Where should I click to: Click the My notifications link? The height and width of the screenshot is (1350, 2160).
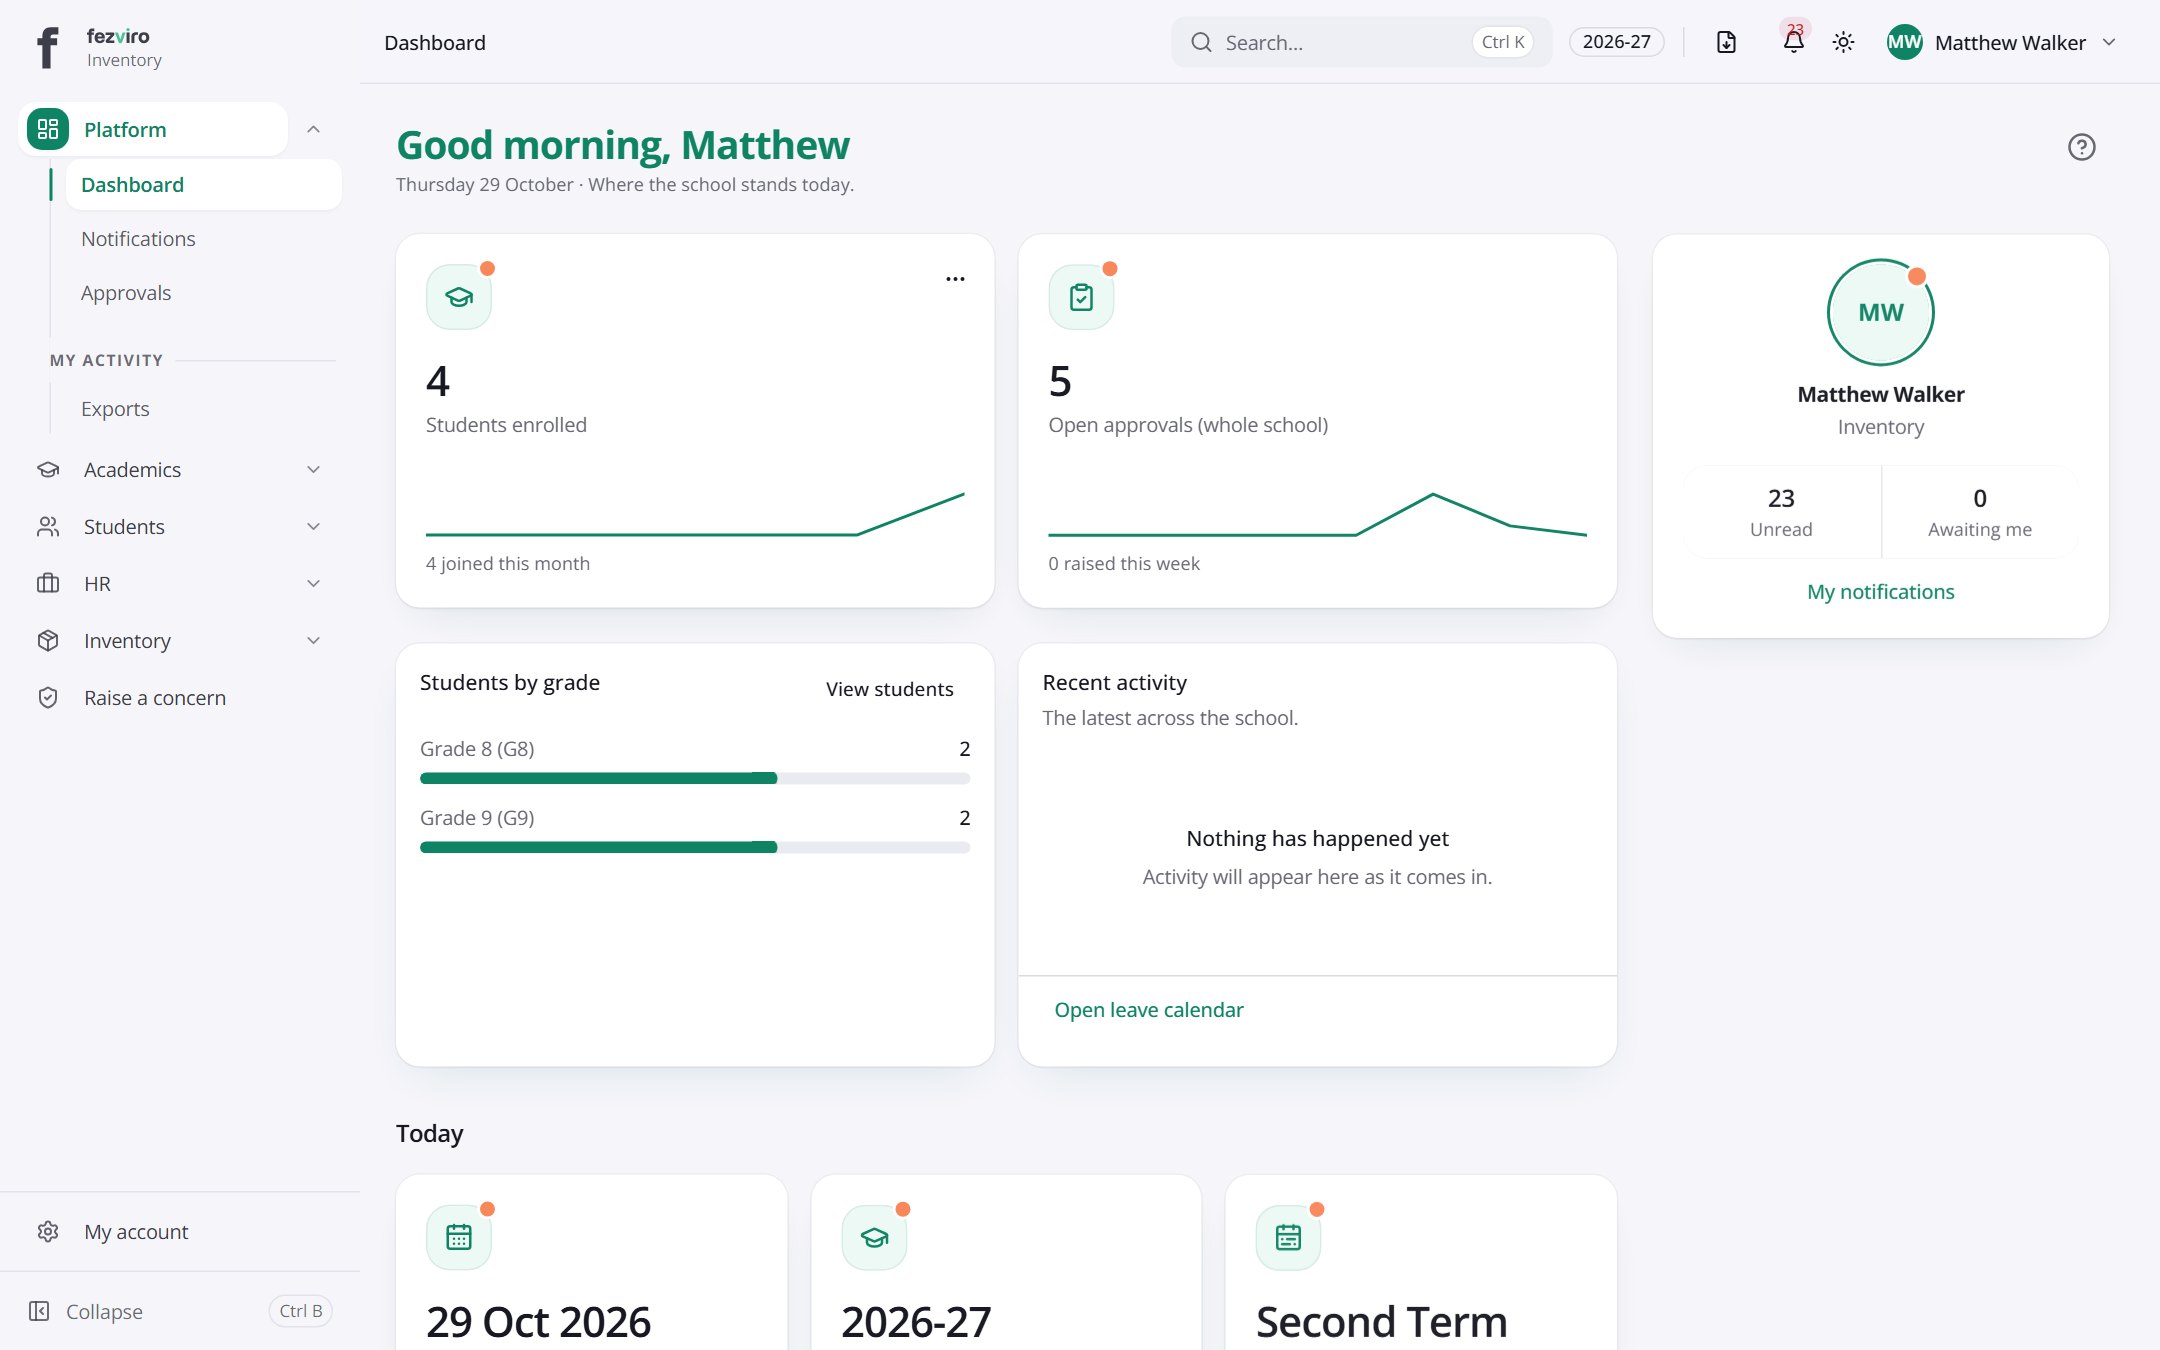[1880, 592]
